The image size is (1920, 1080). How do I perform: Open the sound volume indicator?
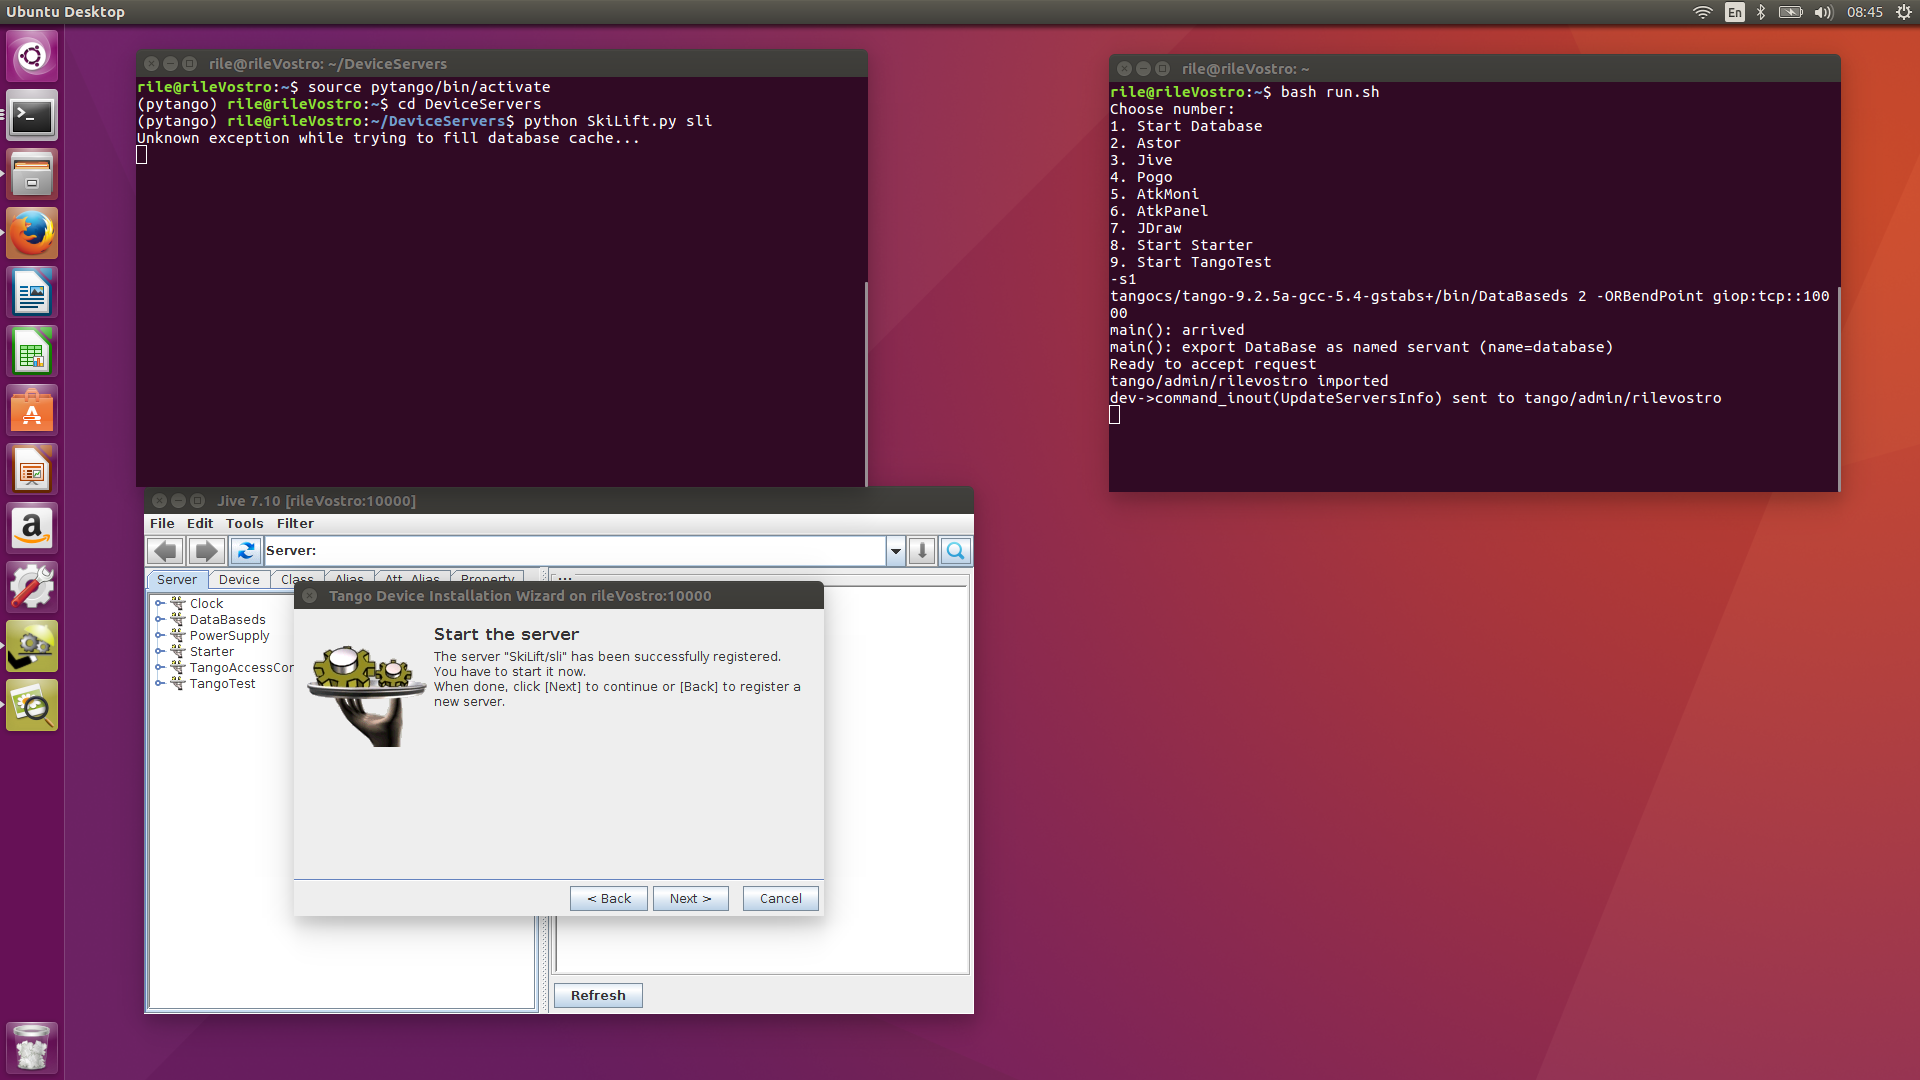tap(1824, 12)
